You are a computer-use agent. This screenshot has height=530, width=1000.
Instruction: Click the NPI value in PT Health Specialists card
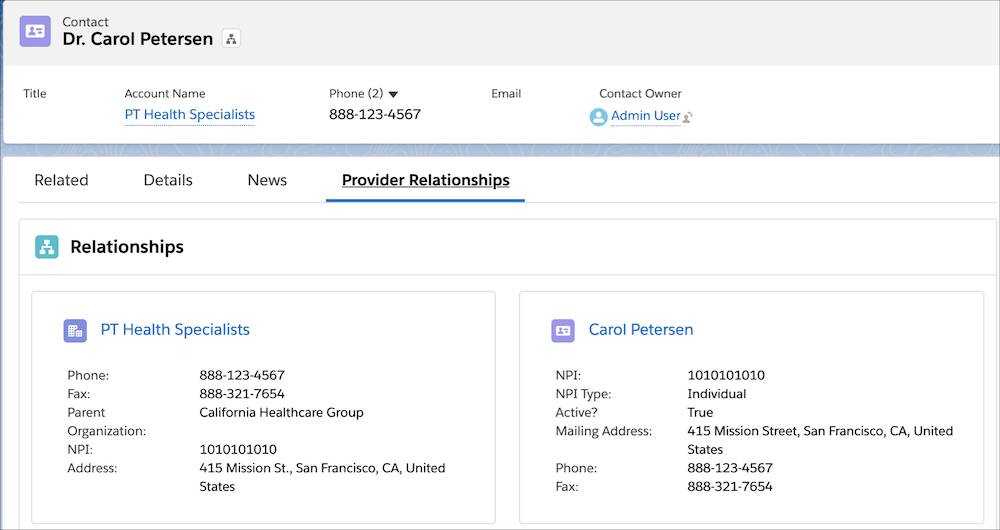point(238,450)
